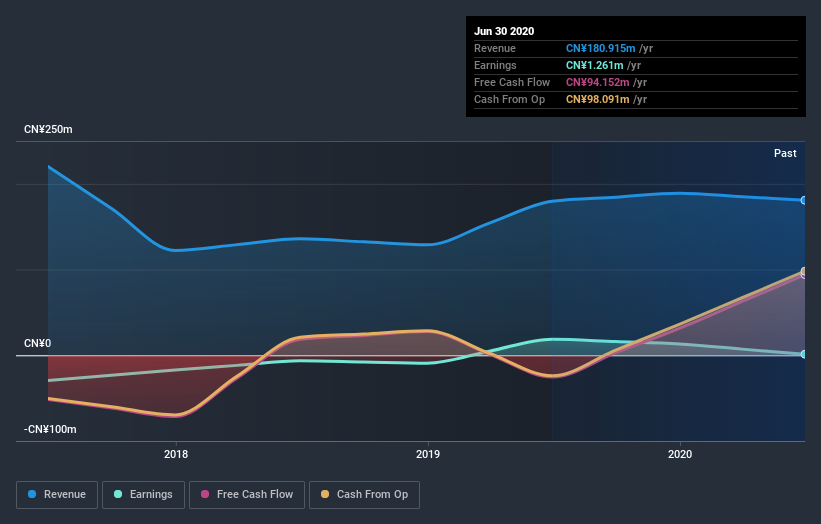Click the Past label in the chart
Image resolution: width=821 pixels, height=524 pixels.
point(785,153)
